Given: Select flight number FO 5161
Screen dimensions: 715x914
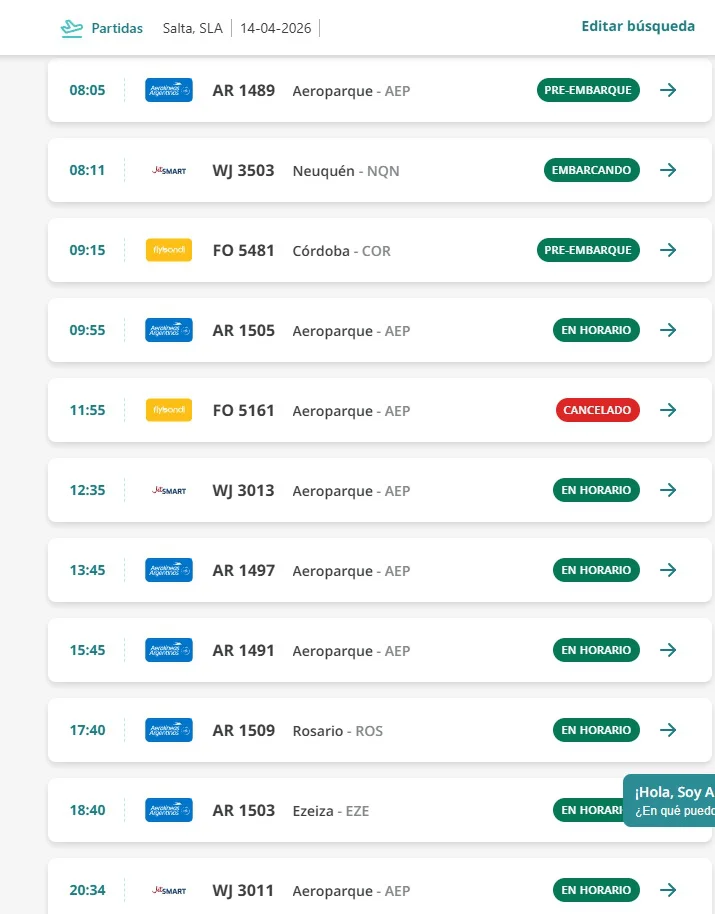Looking at the screenshot, I should tap(244, 410).
